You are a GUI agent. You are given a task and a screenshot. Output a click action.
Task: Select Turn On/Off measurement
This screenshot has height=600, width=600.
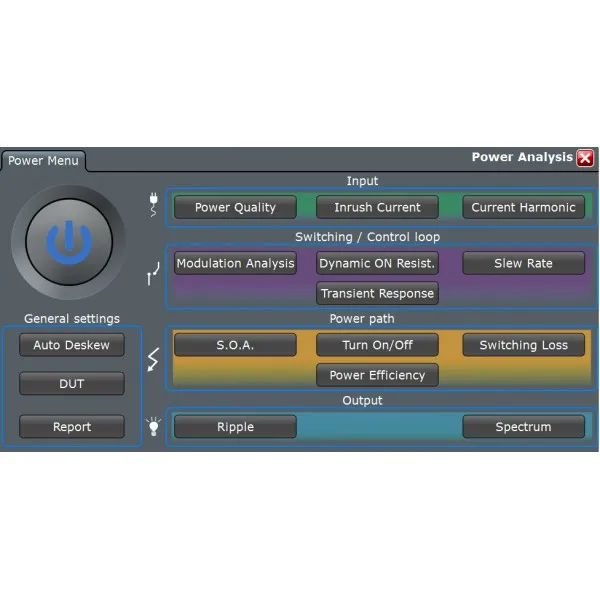(377, 345)
